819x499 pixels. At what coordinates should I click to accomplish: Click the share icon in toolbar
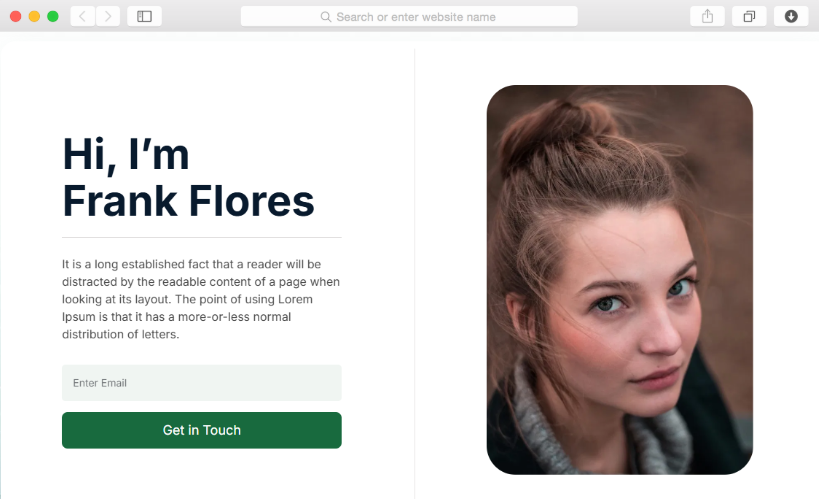(707, 16)
